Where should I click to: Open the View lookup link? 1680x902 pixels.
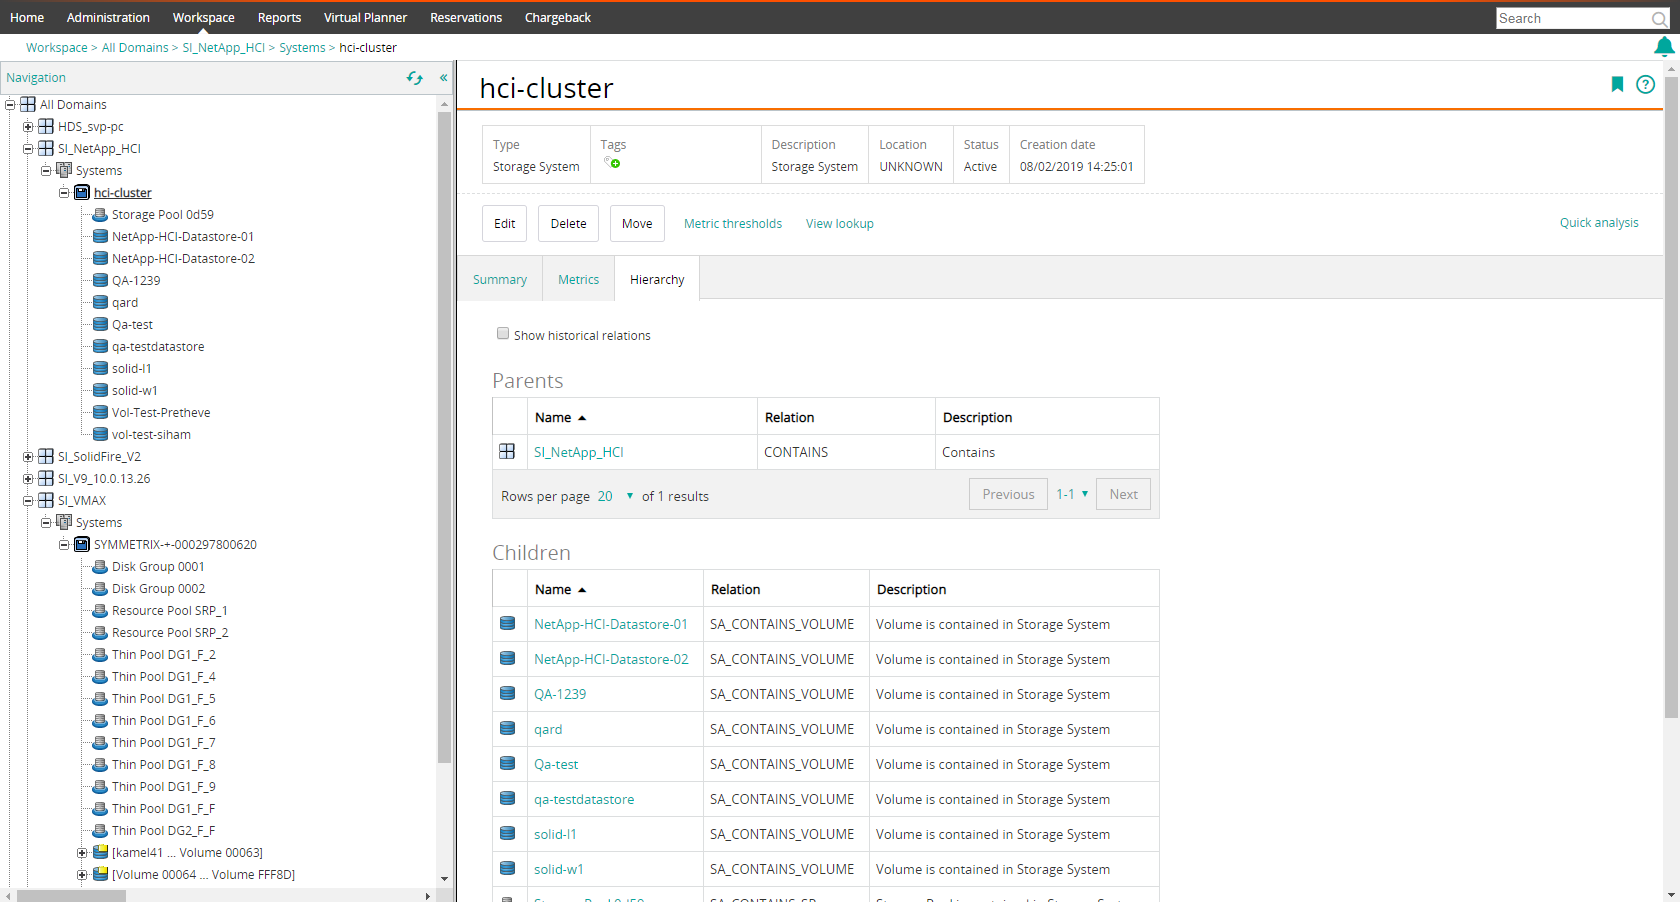point(840,223)
